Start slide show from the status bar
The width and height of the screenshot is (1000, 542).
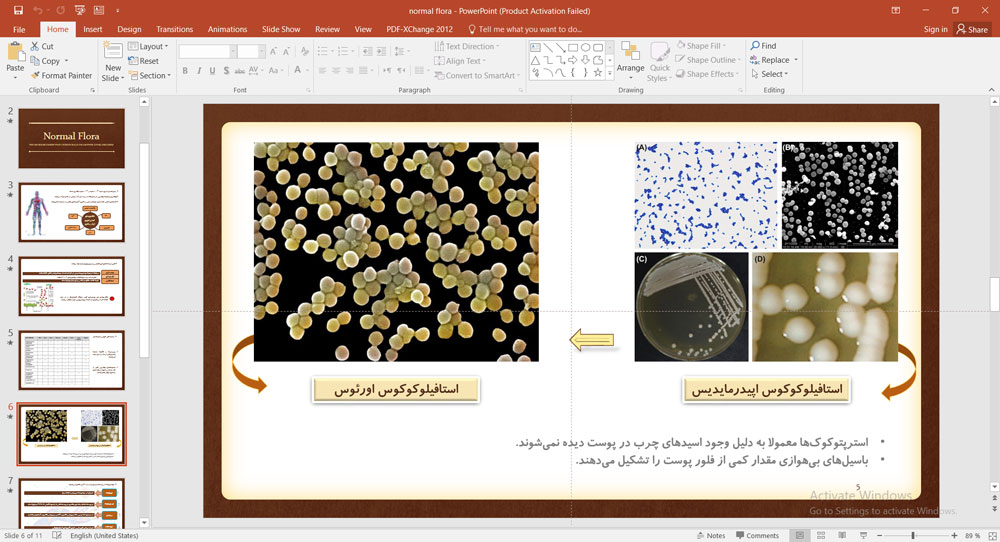[x=866, y=535]
